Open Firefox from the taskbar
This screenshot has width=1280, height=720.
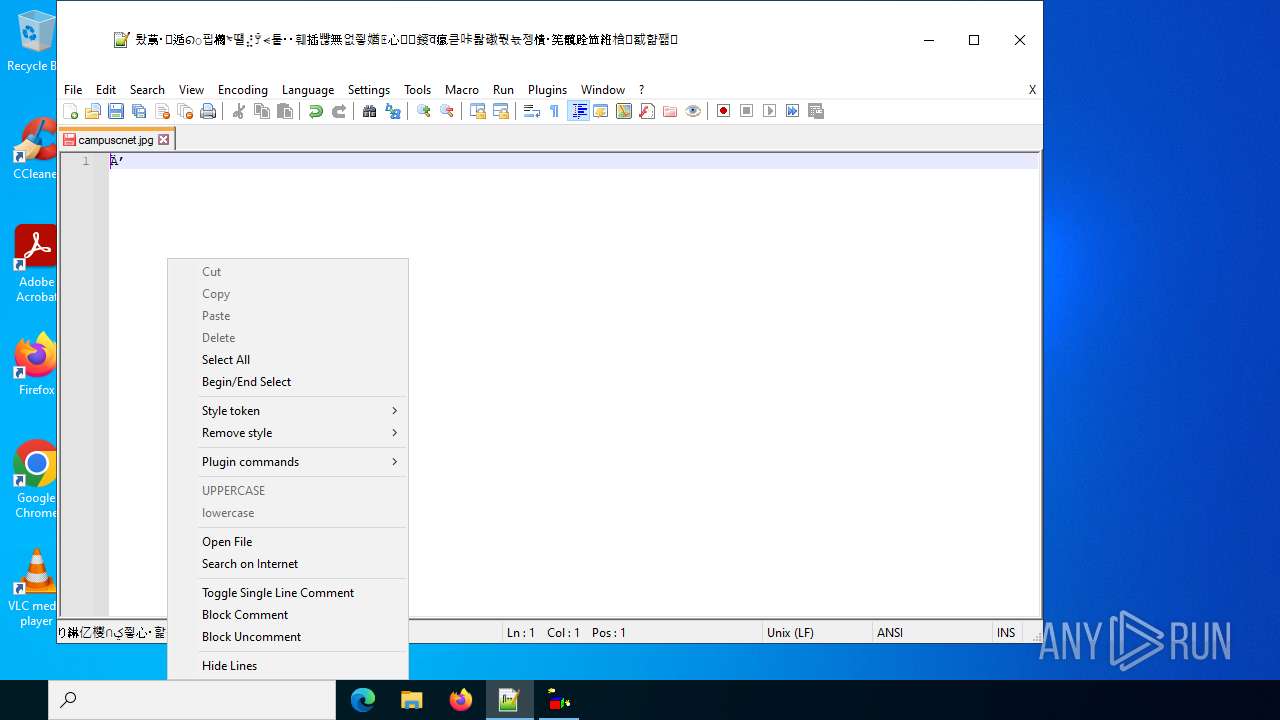pos(460,700)
